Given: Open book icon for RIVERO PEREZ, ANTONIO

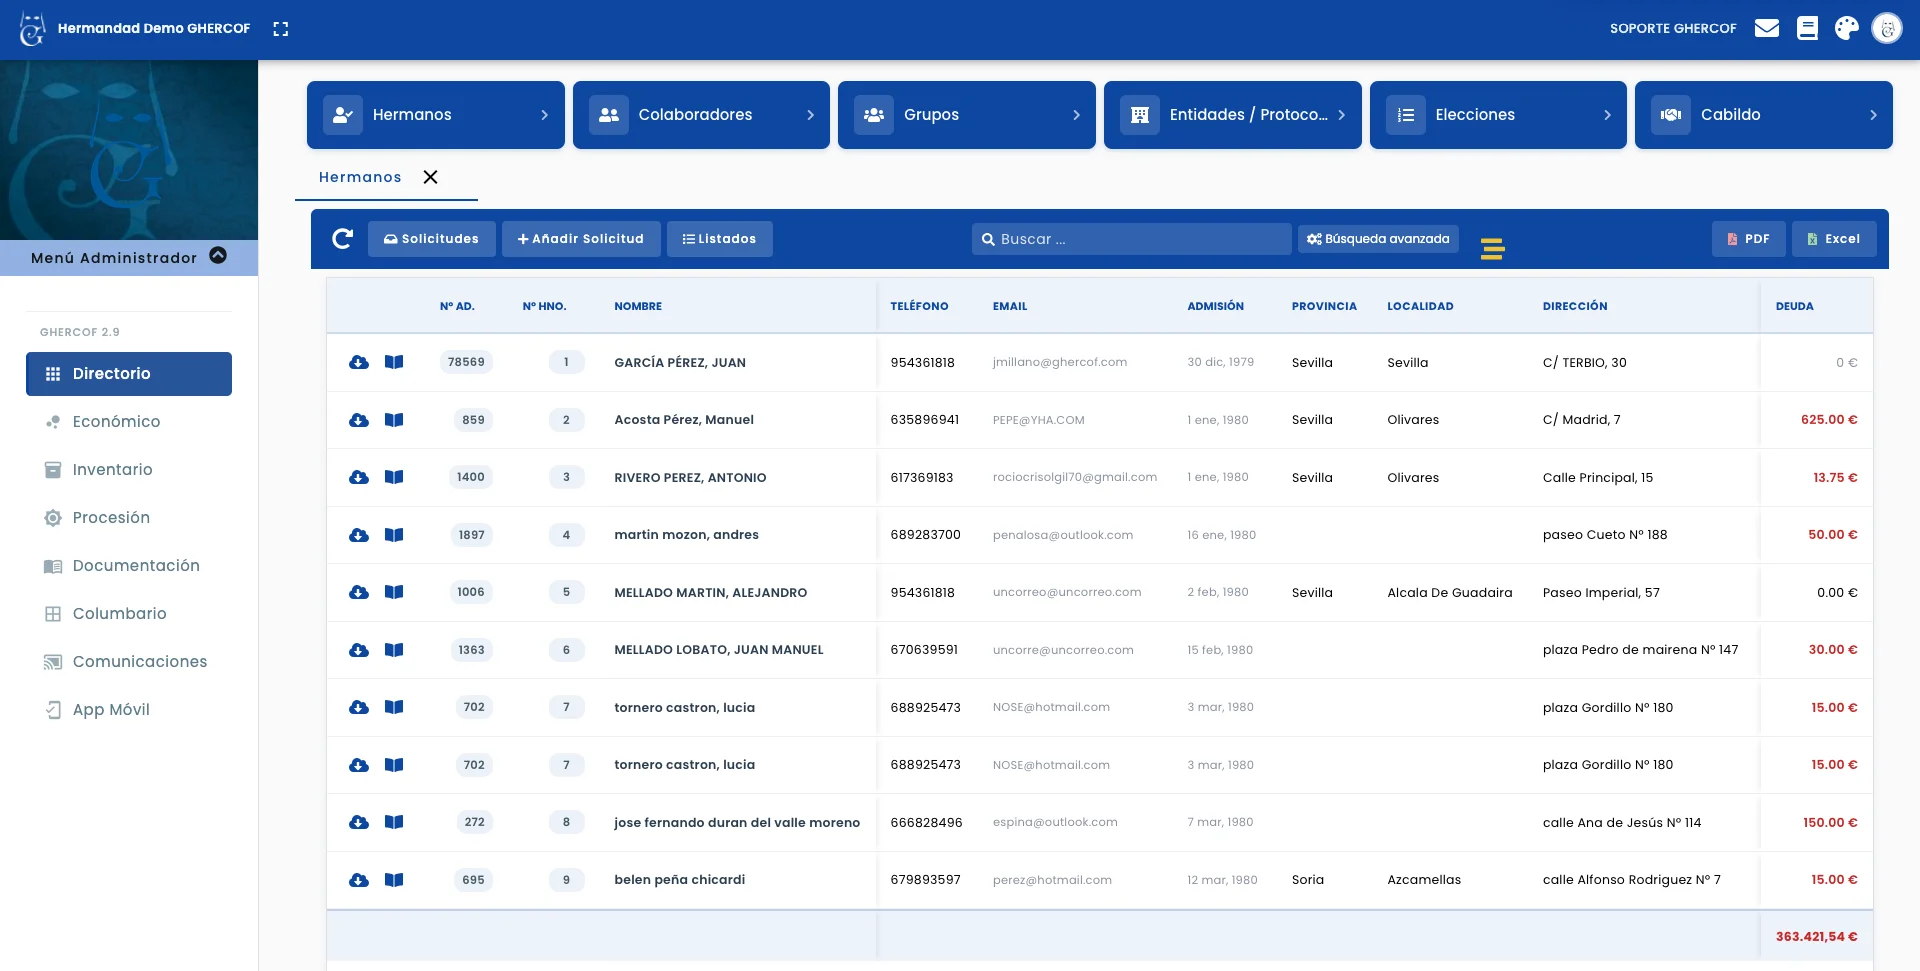Looking at the screenshot, I should point(394,477).
